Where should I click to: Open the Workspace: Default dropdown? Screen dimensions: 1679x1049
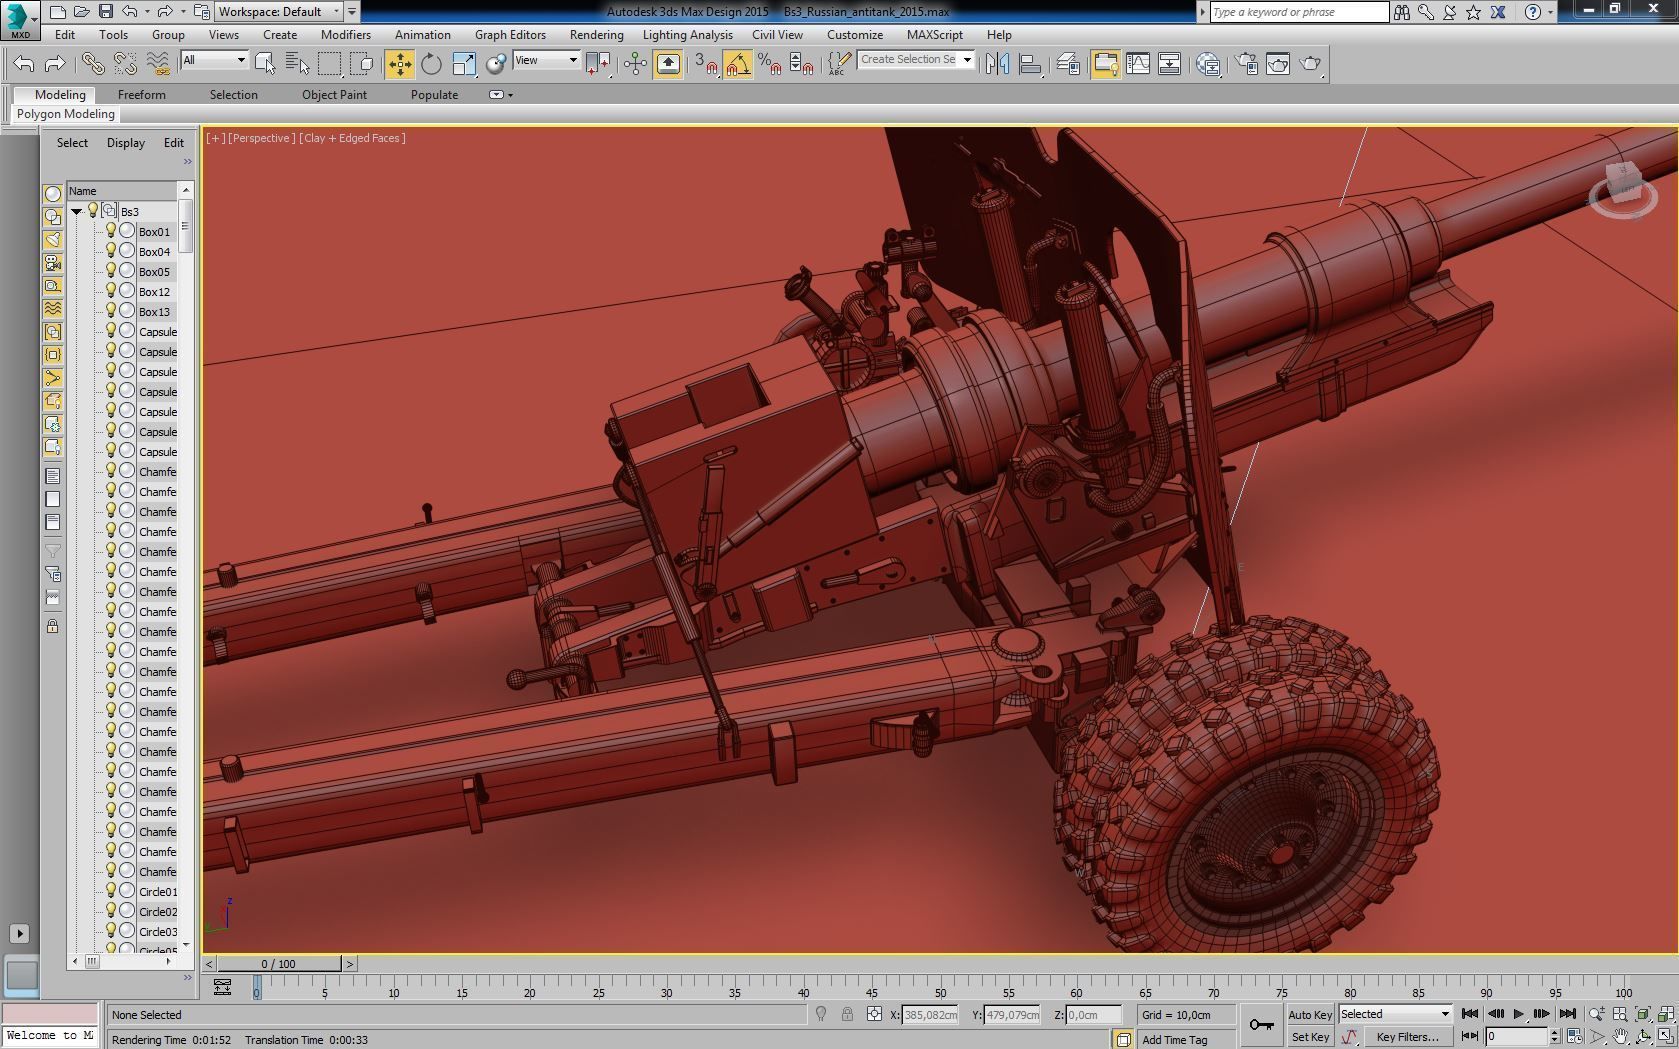pos(280,12)
